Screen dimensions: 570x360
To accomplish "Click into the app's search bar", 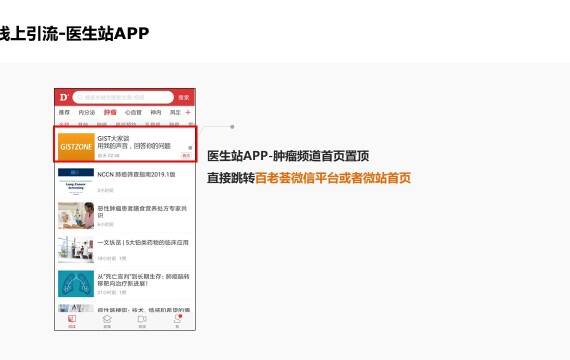I will tap(123, 97).
